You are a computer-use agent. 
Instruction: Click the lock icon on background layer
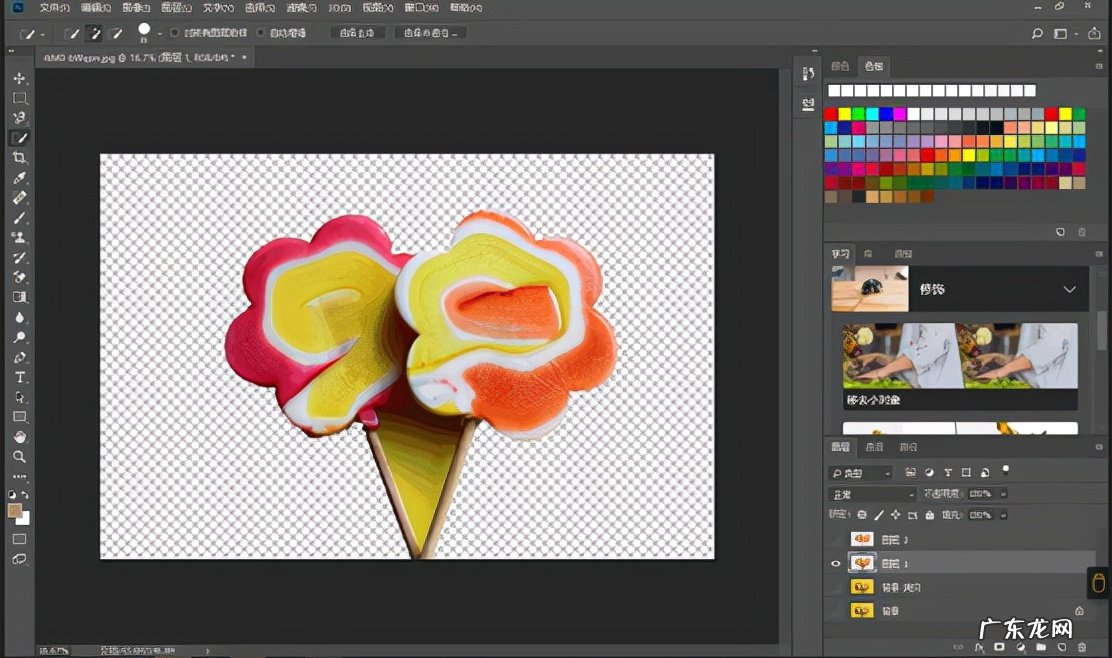pyautogui.click(x=1079, y=610)
